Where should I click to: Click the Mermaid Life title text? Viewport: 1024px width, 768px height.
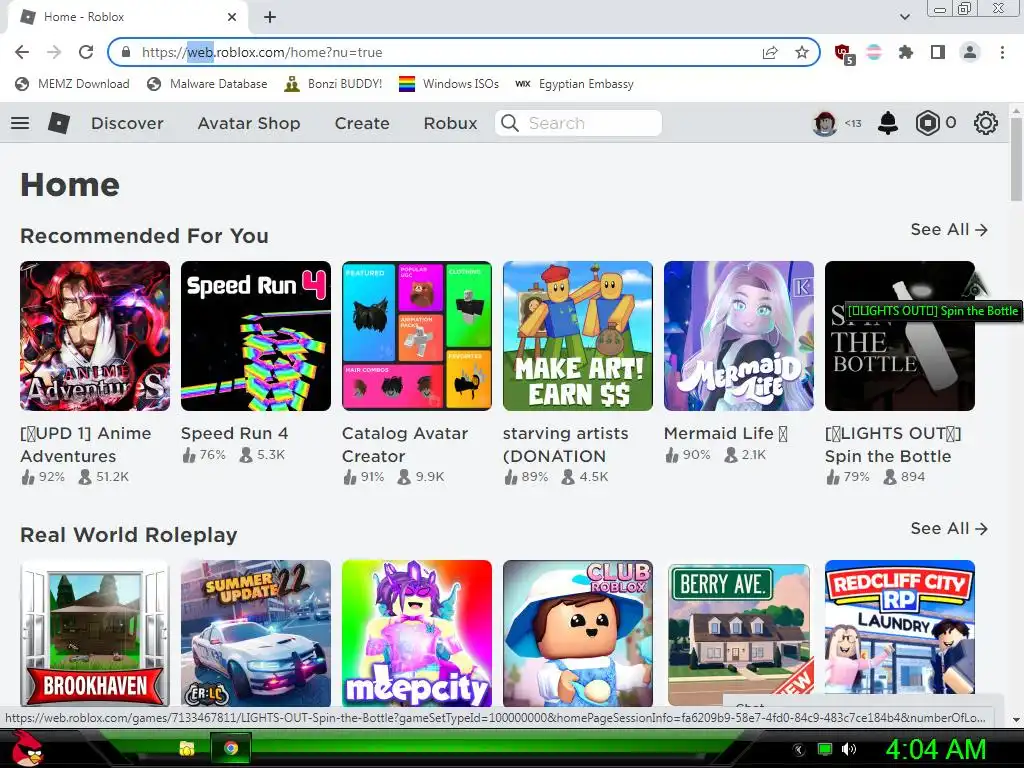pos(726,434)
